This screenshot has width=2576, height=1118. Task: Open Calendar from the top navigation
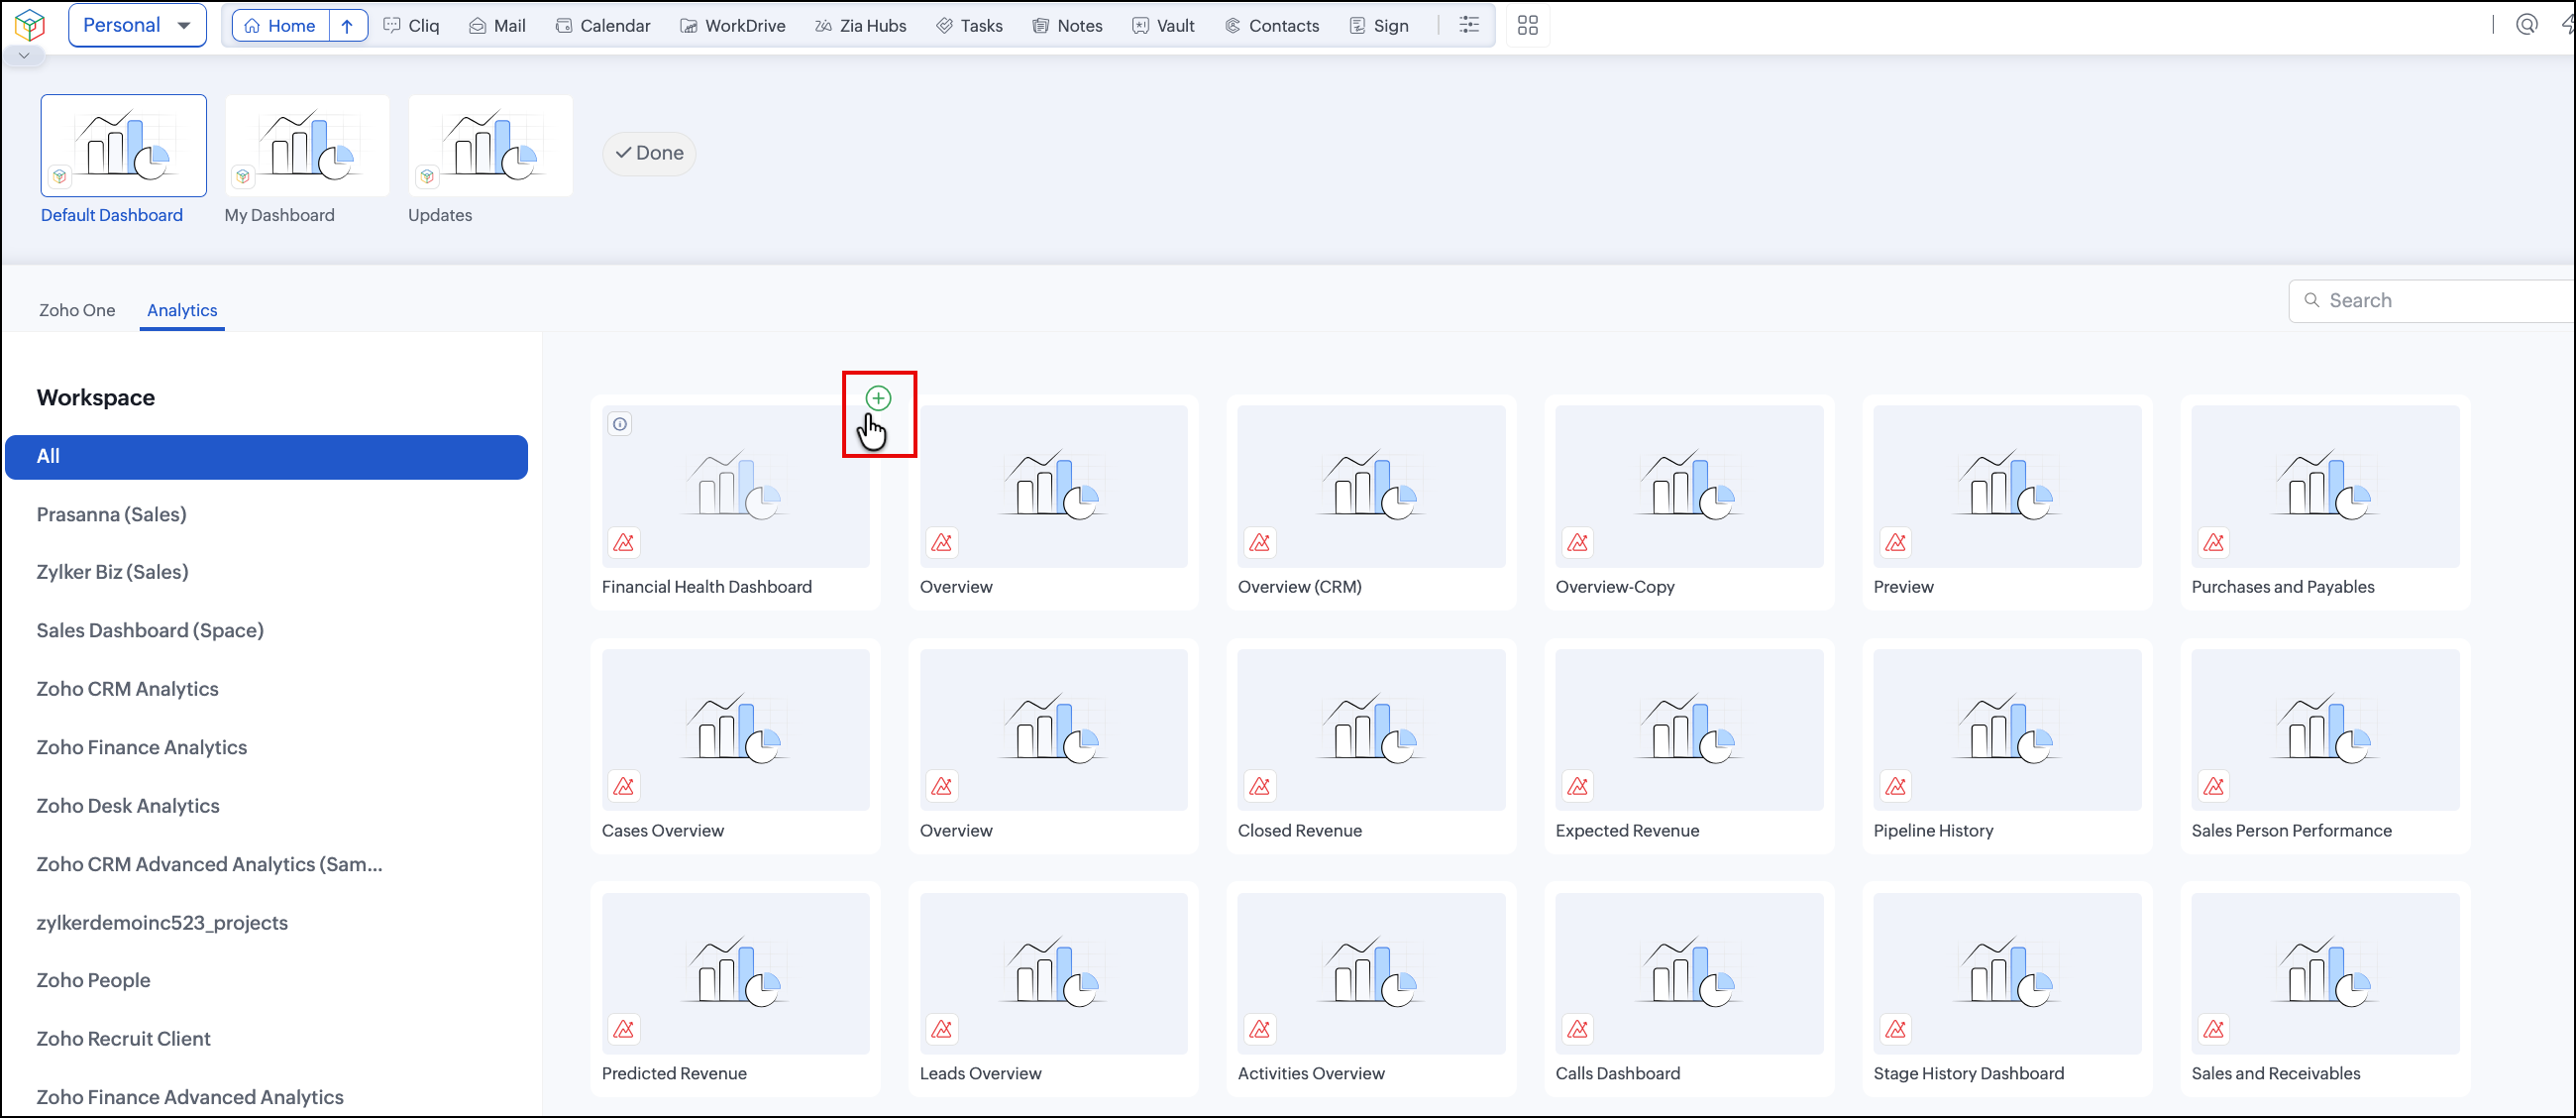(x=603, y=26)
